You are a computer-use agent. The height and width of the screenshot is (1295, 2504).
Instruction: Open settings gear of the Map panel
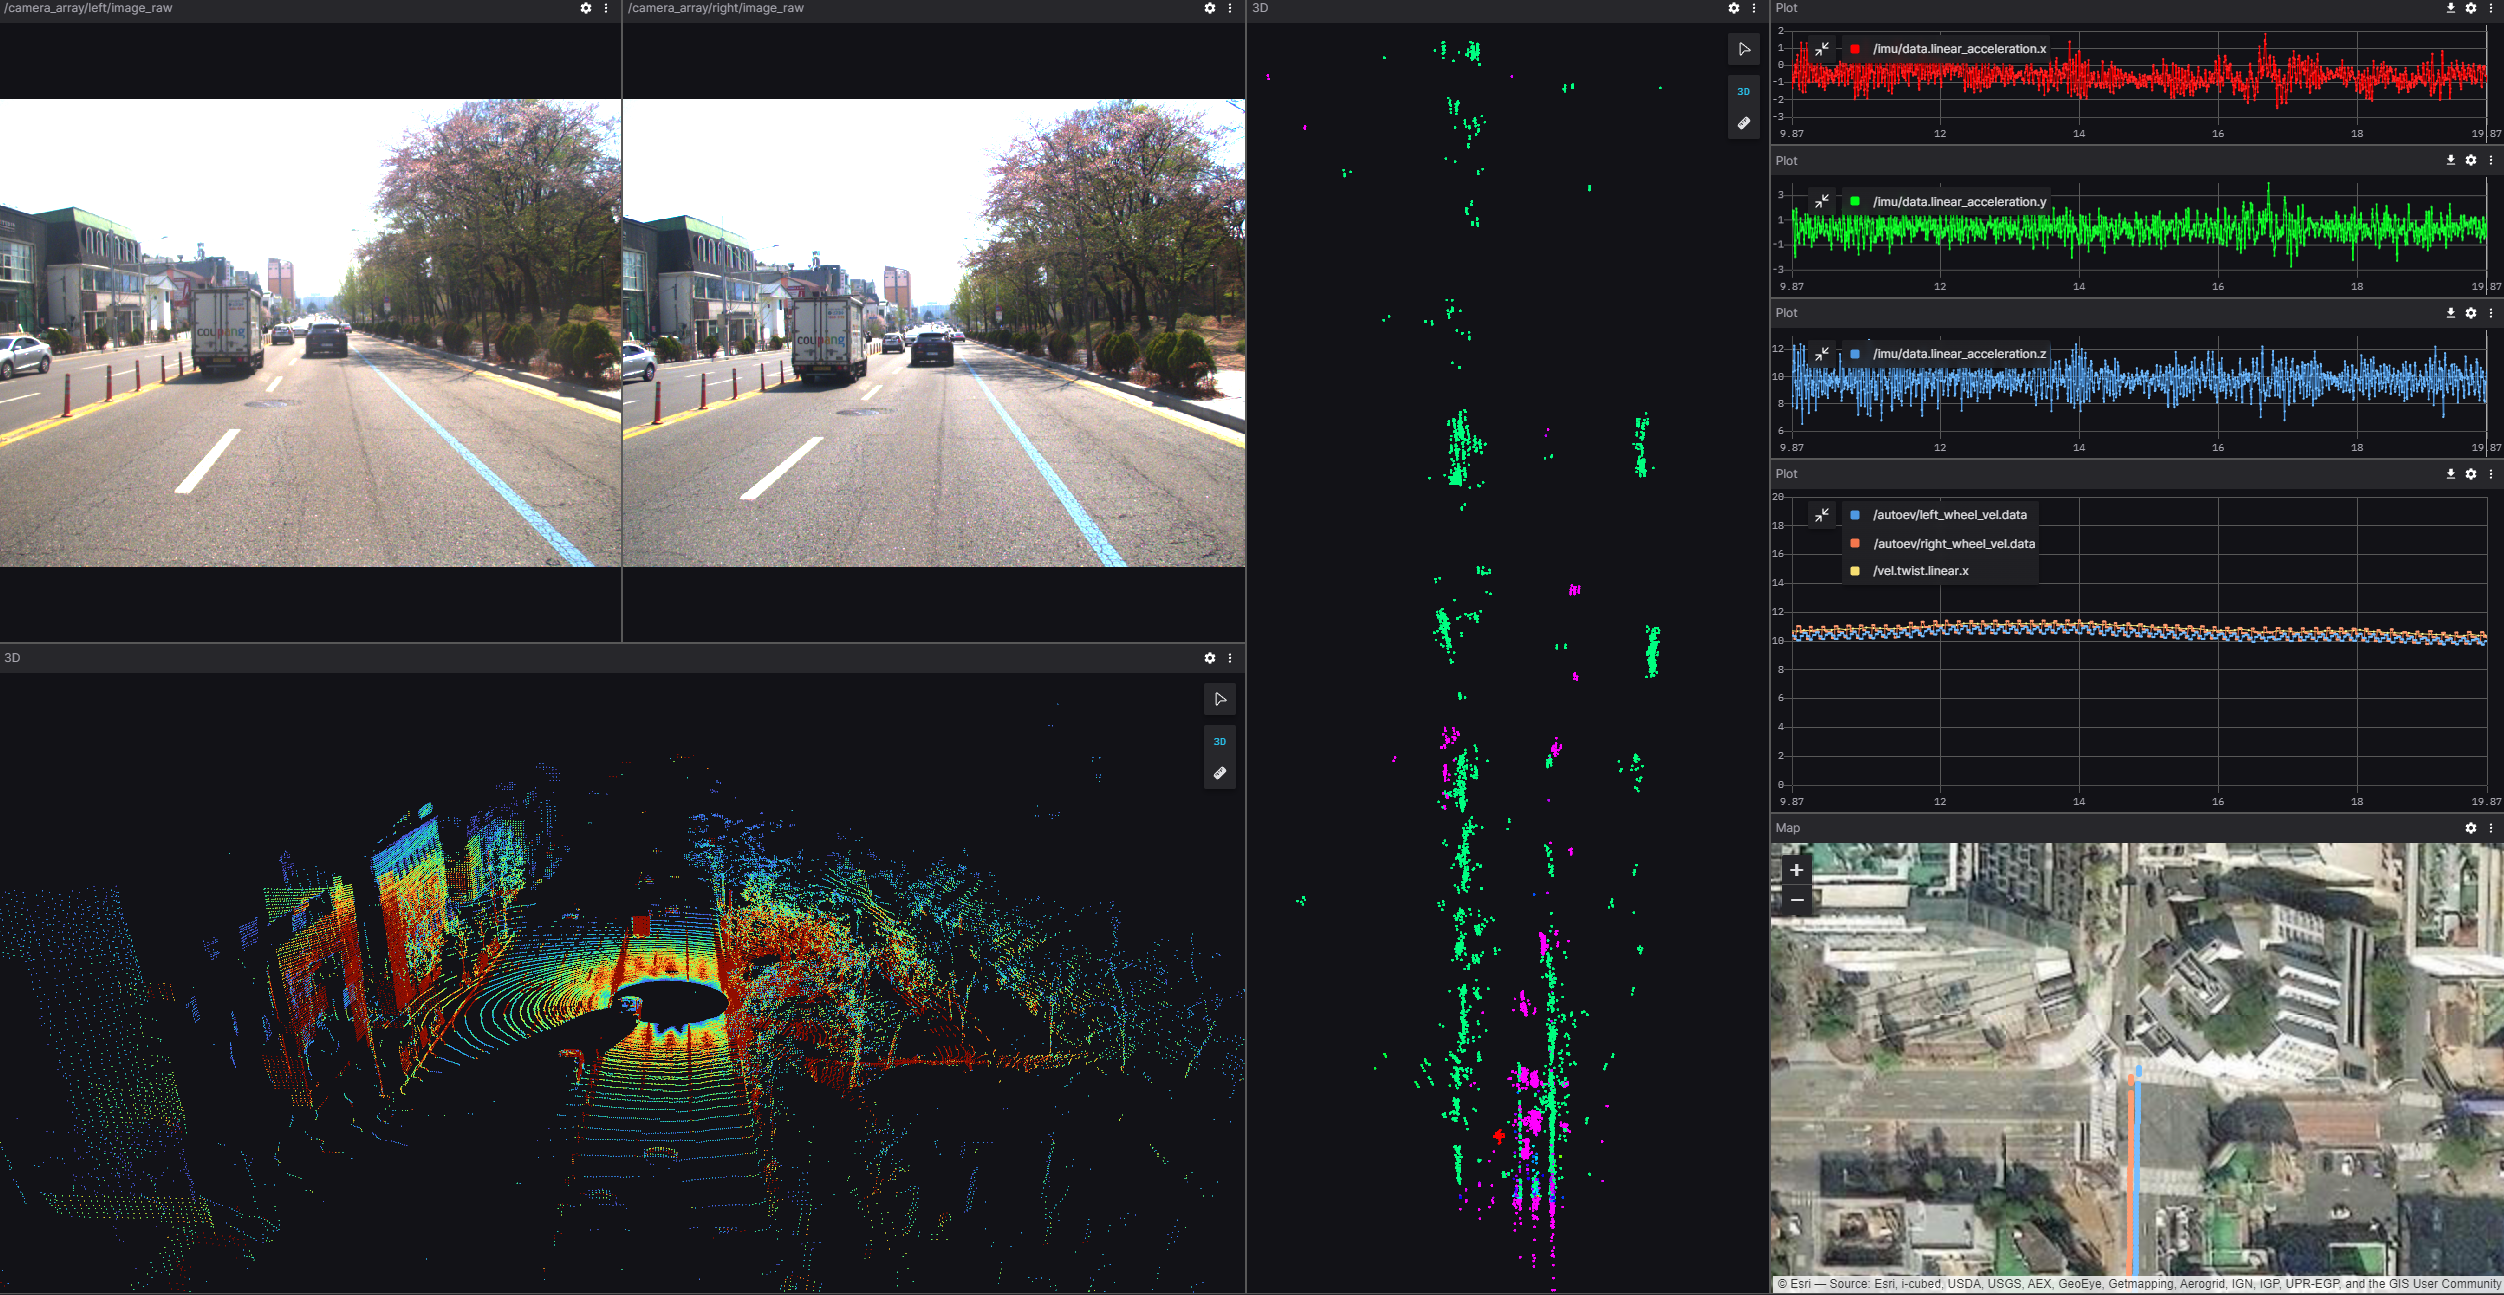2471,828
